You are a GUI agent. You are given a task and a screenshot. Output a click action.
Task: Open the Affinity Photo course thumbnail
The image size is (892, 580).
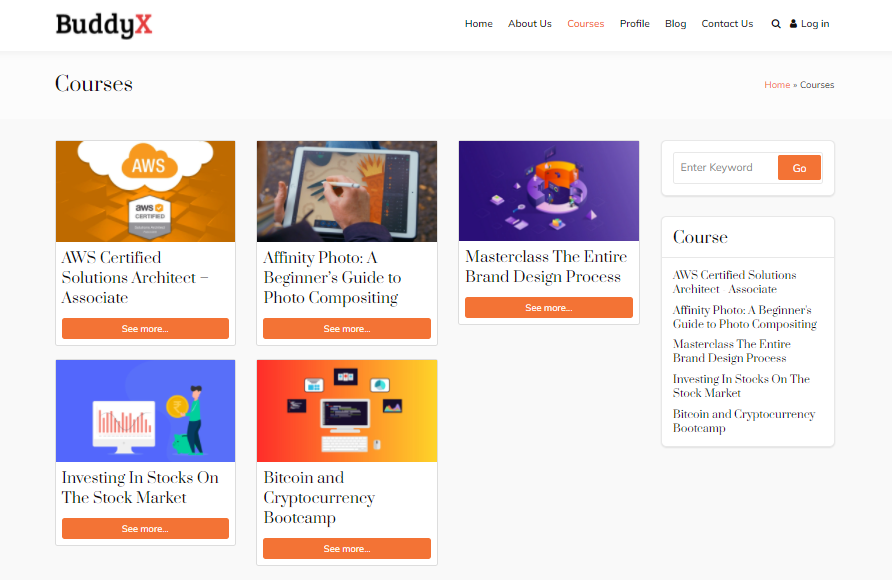click(x=347, y=191)
